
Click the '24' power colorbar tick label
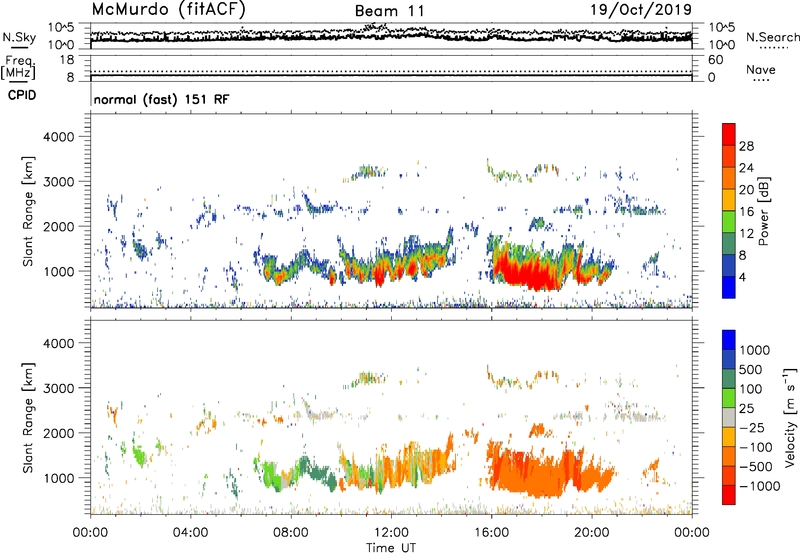pyautogui.click(x=746, y=168)
